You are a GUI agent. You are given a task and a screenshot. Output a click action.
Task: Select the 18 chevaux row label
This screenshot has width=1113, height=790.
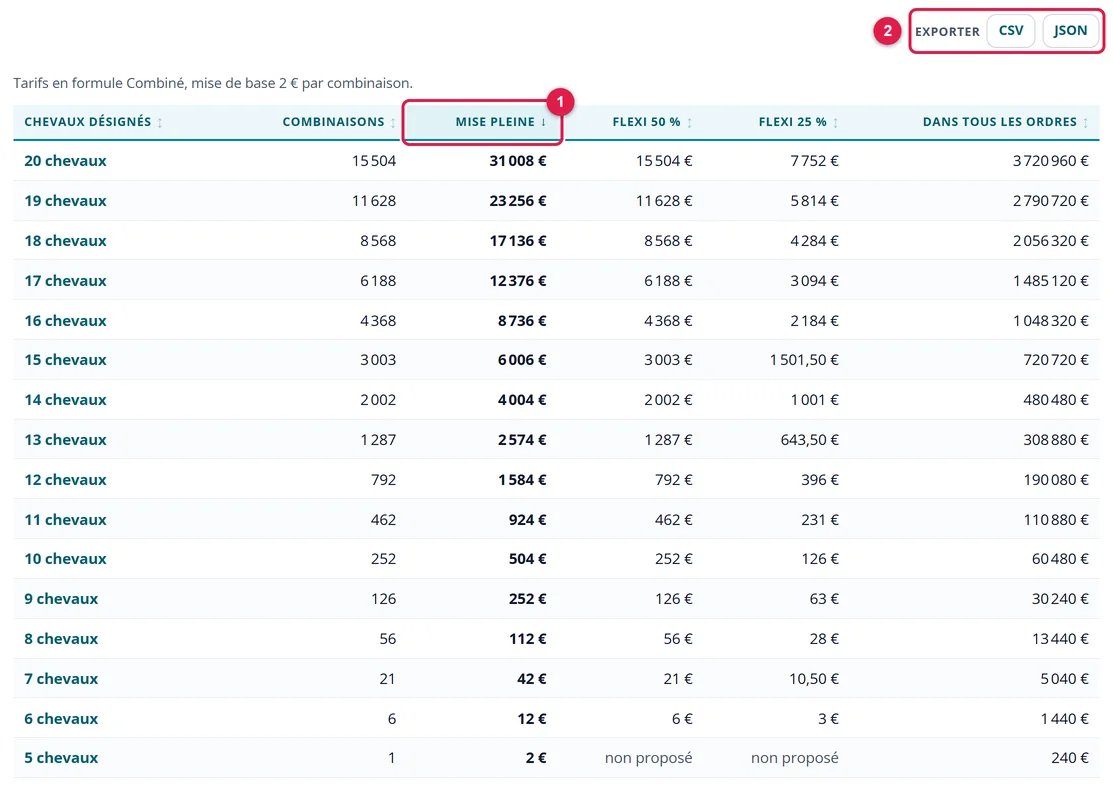(x=65, y=241)
